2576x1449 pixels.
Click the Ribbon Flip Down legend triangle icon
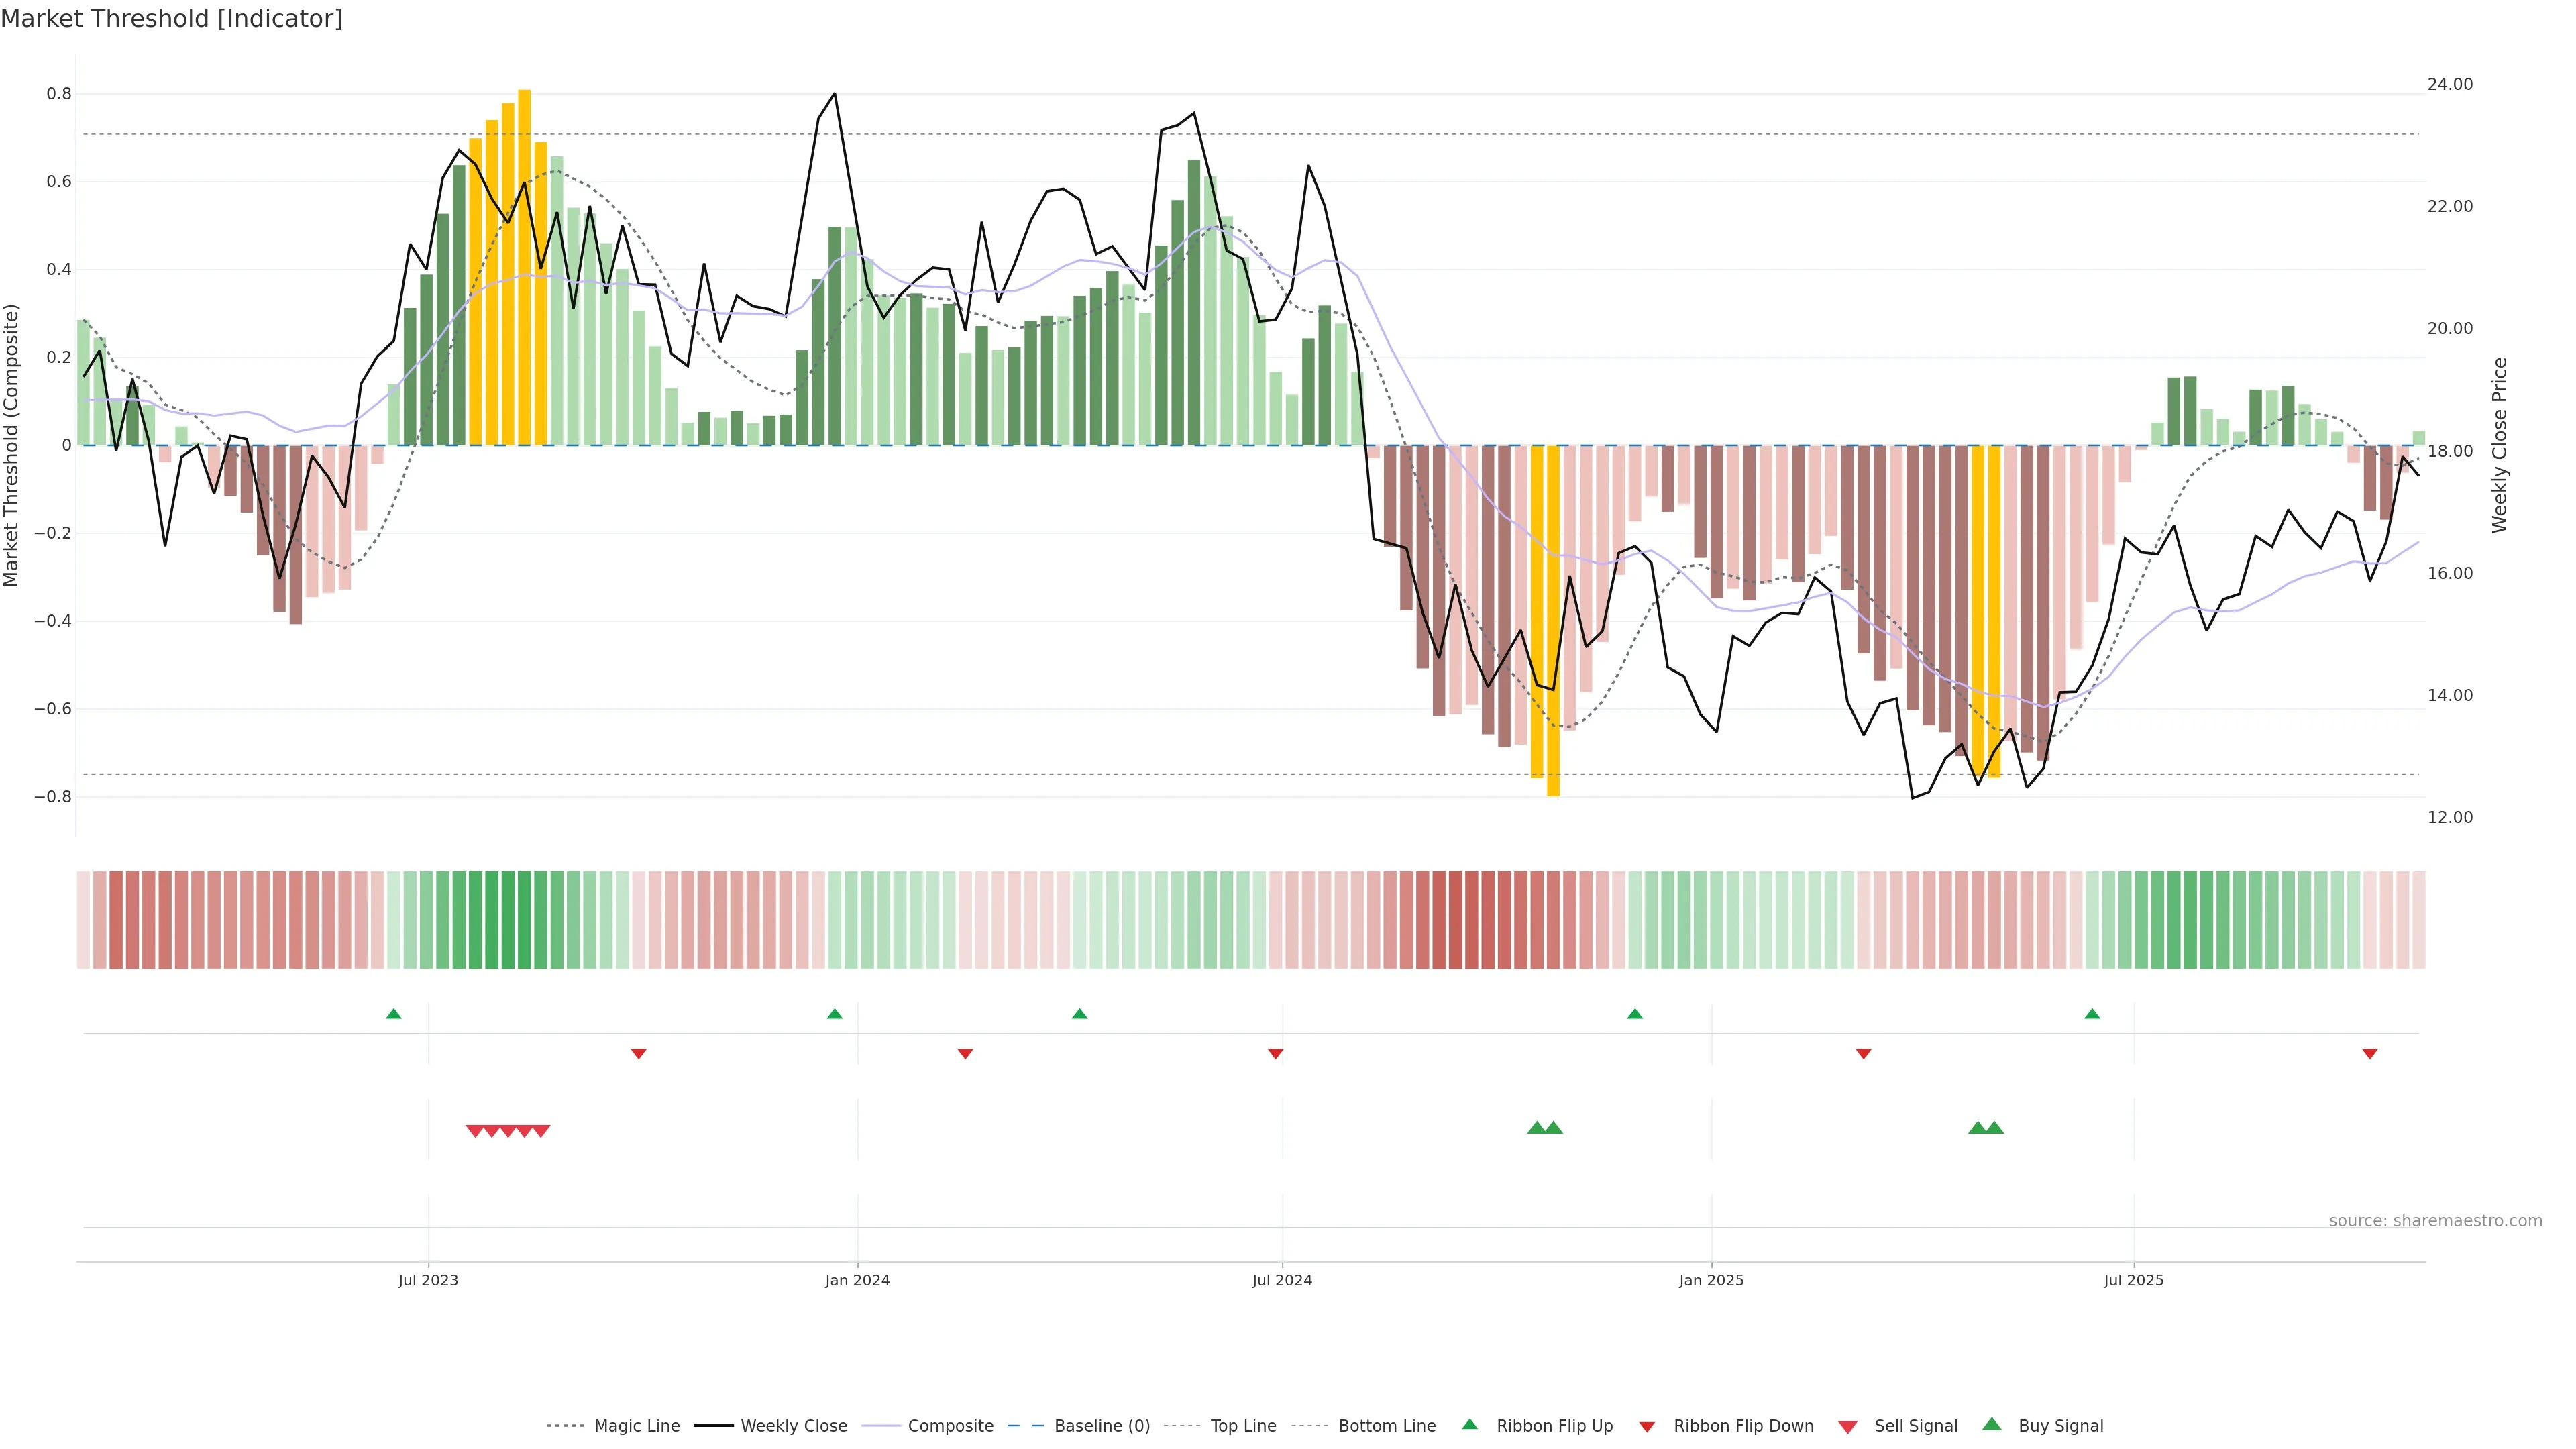pos(1647,1426)
